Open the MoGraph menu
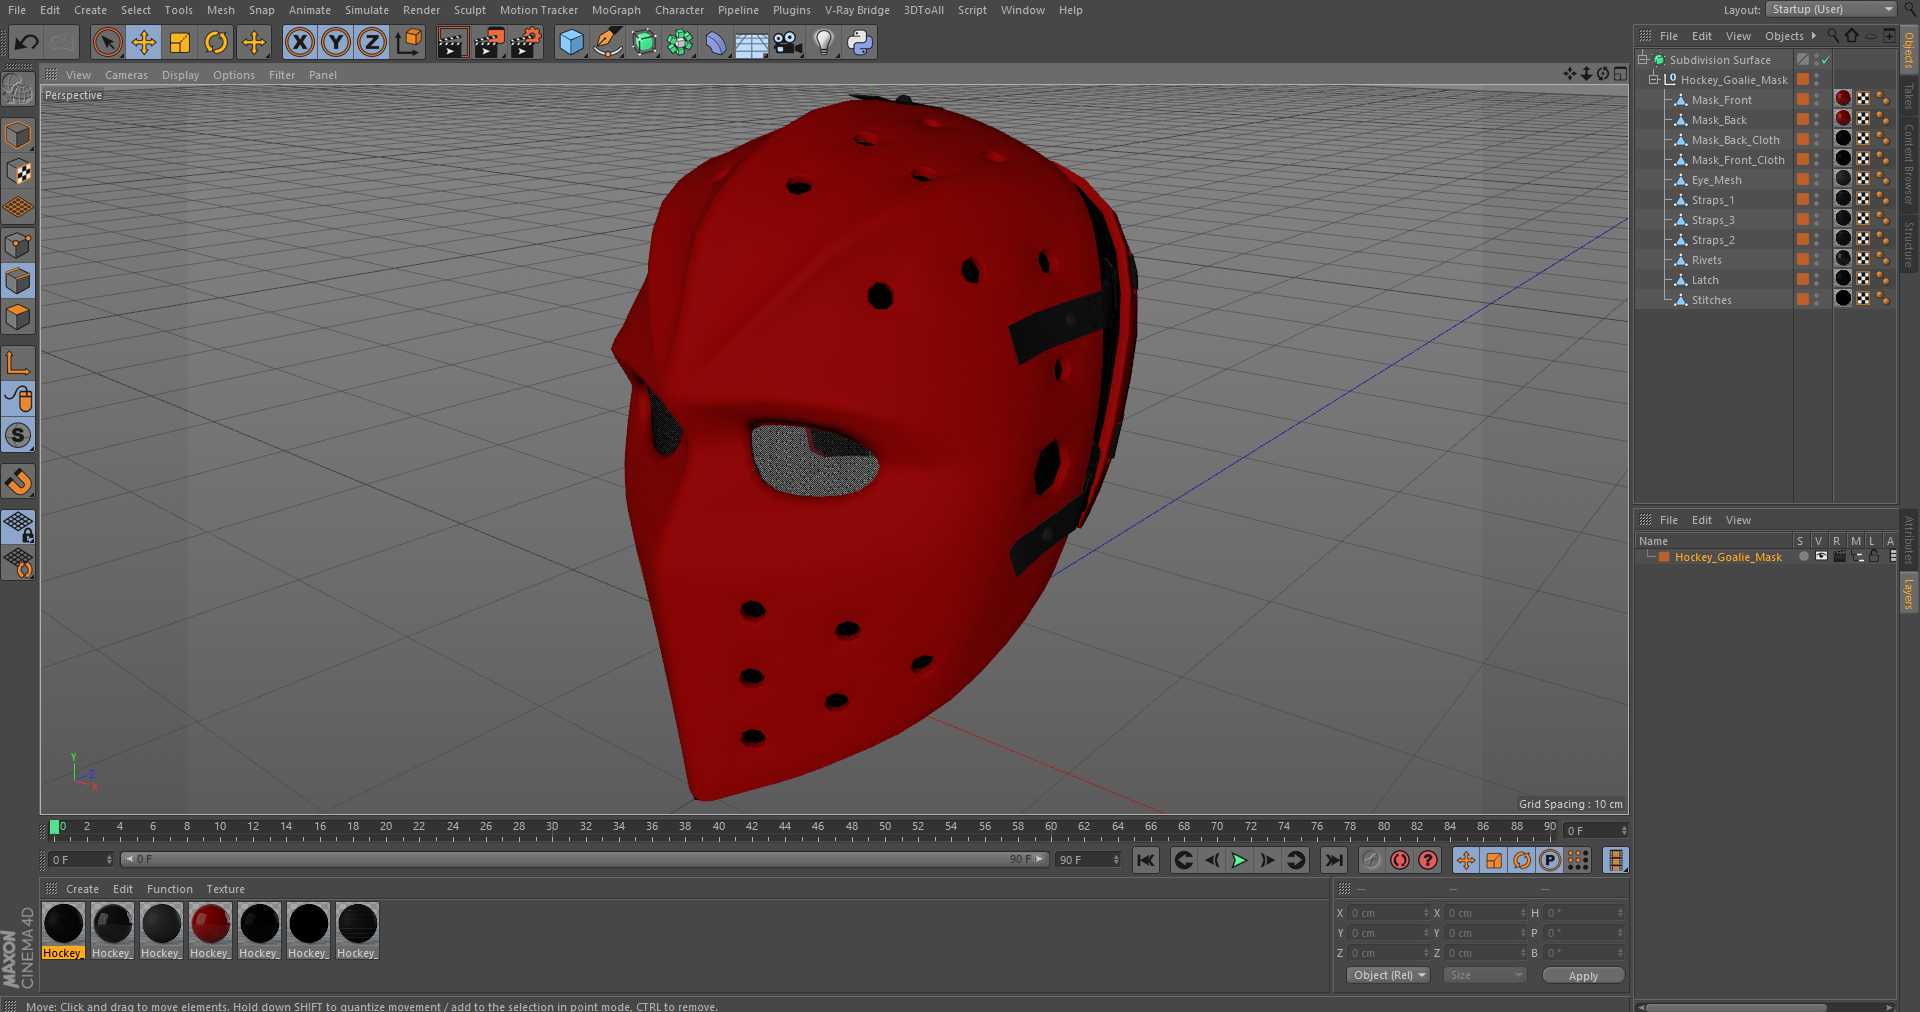Viewport: 1920px width, 1012px height. 616,10
